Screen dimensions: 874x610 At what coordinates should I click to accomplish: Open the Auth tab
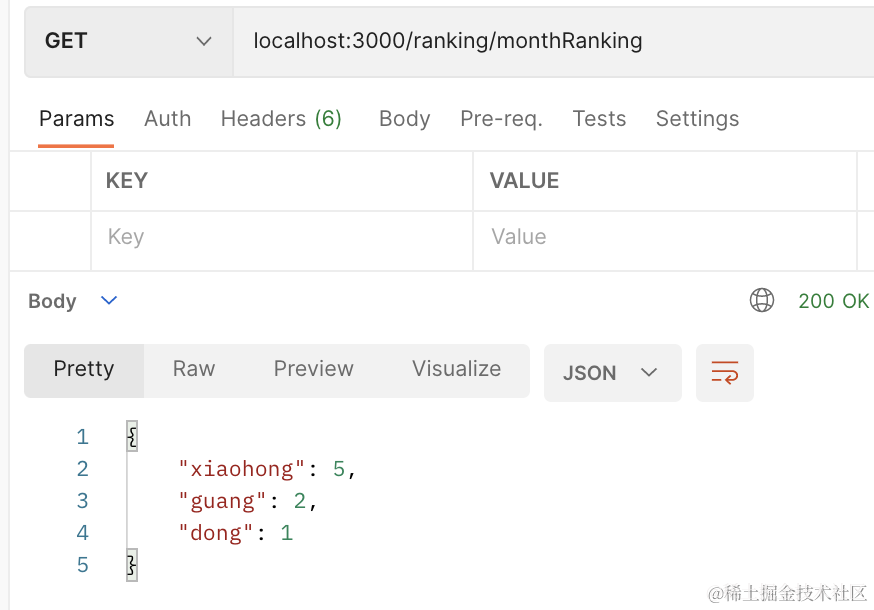pyautogui.click(x=167, y=119)
